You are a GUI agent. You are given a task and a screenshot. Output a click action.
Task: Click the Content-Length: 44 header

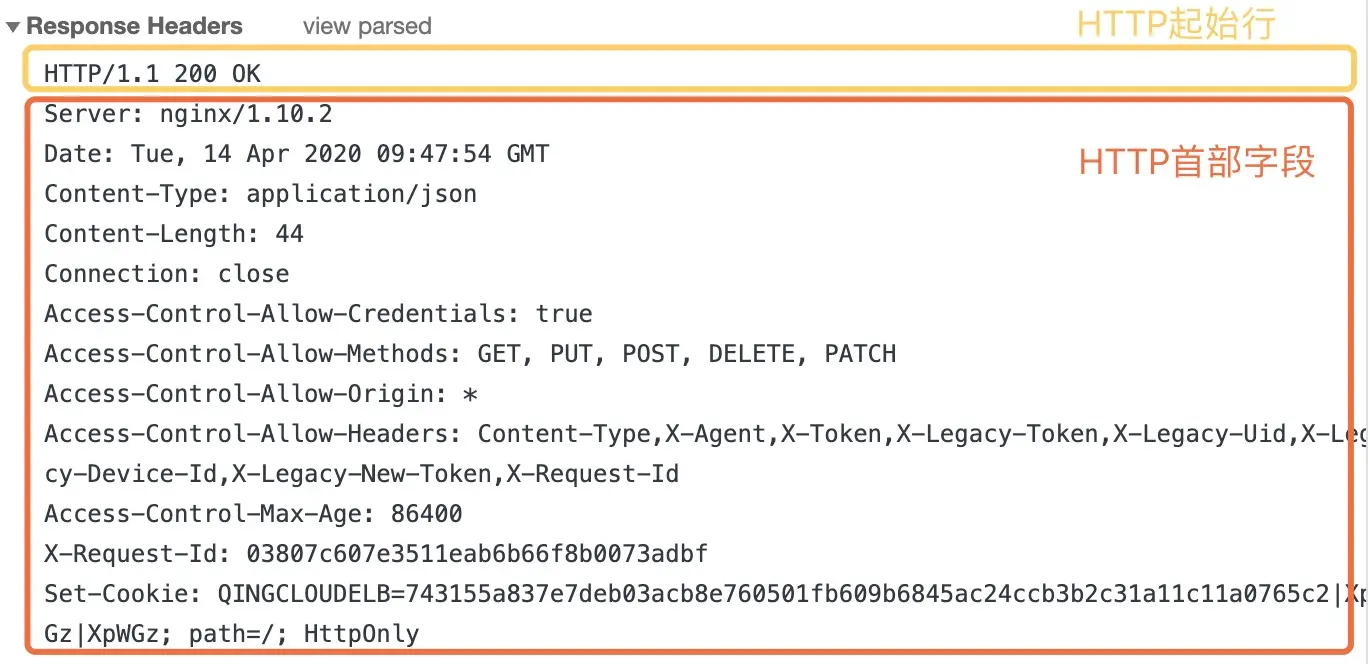point(174,234)
